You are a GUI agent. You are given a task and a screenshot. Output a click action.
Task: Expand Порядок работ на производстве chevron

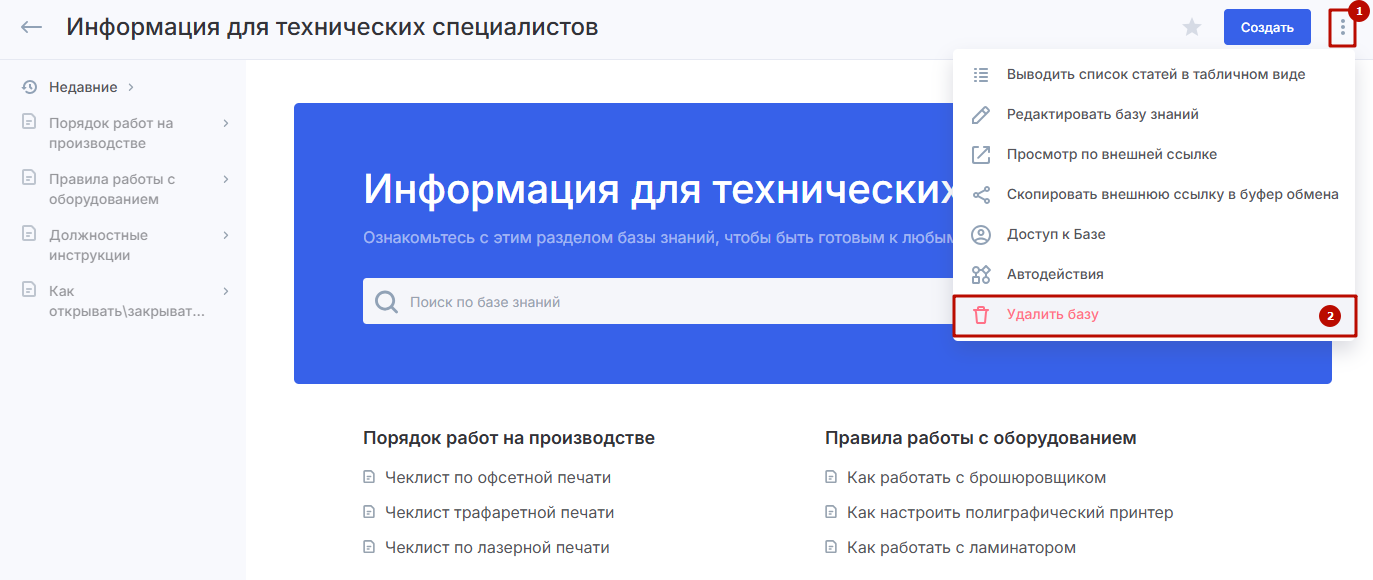(x=226, y=123)
